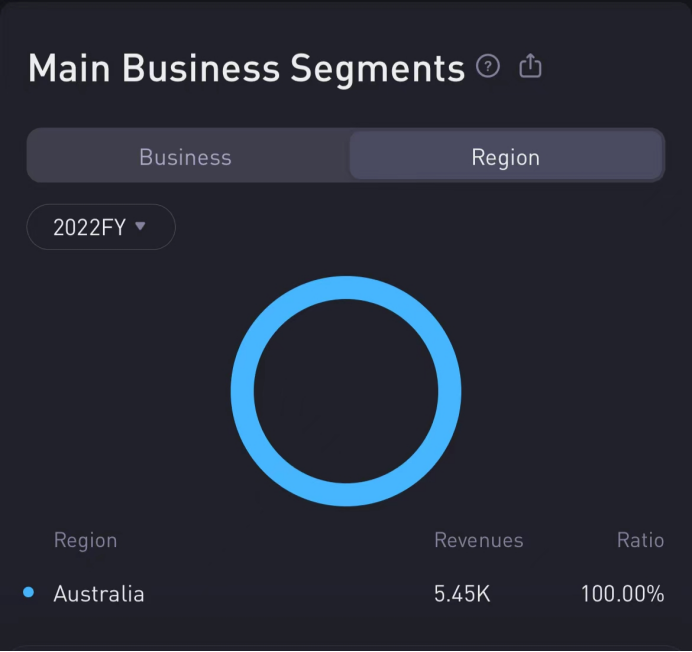Screen dimensions: 692x652
Task: Click the 100.00% ratio value
Action: coord(622,594)
